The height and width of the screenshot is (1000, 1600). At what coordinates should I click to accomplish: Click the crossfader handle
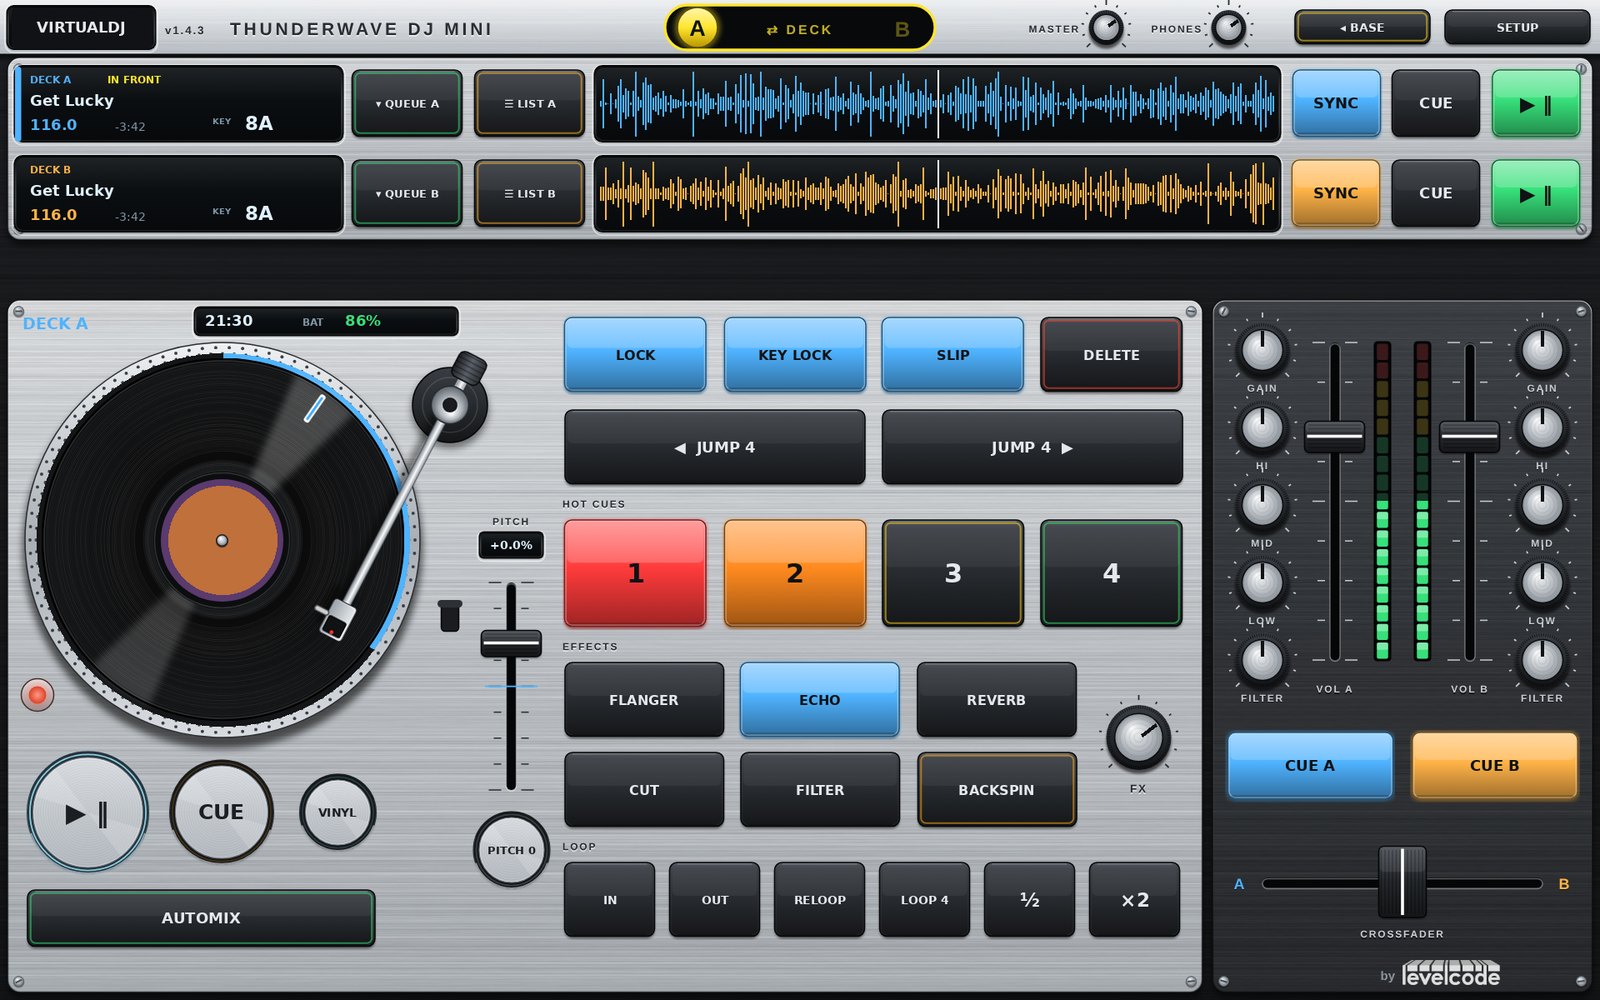pos(1402,882)
